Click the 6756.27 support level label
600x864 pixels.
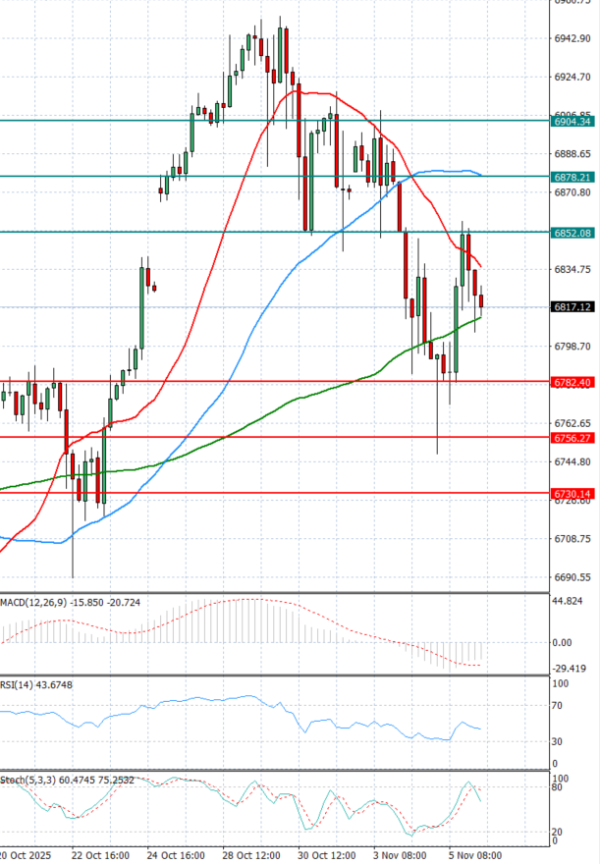[x=571, y=438]
